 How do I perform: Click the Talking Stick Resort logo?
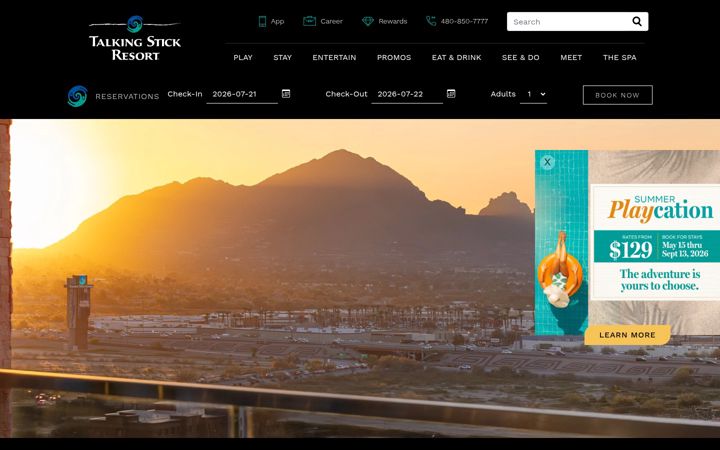click(135, 38)
